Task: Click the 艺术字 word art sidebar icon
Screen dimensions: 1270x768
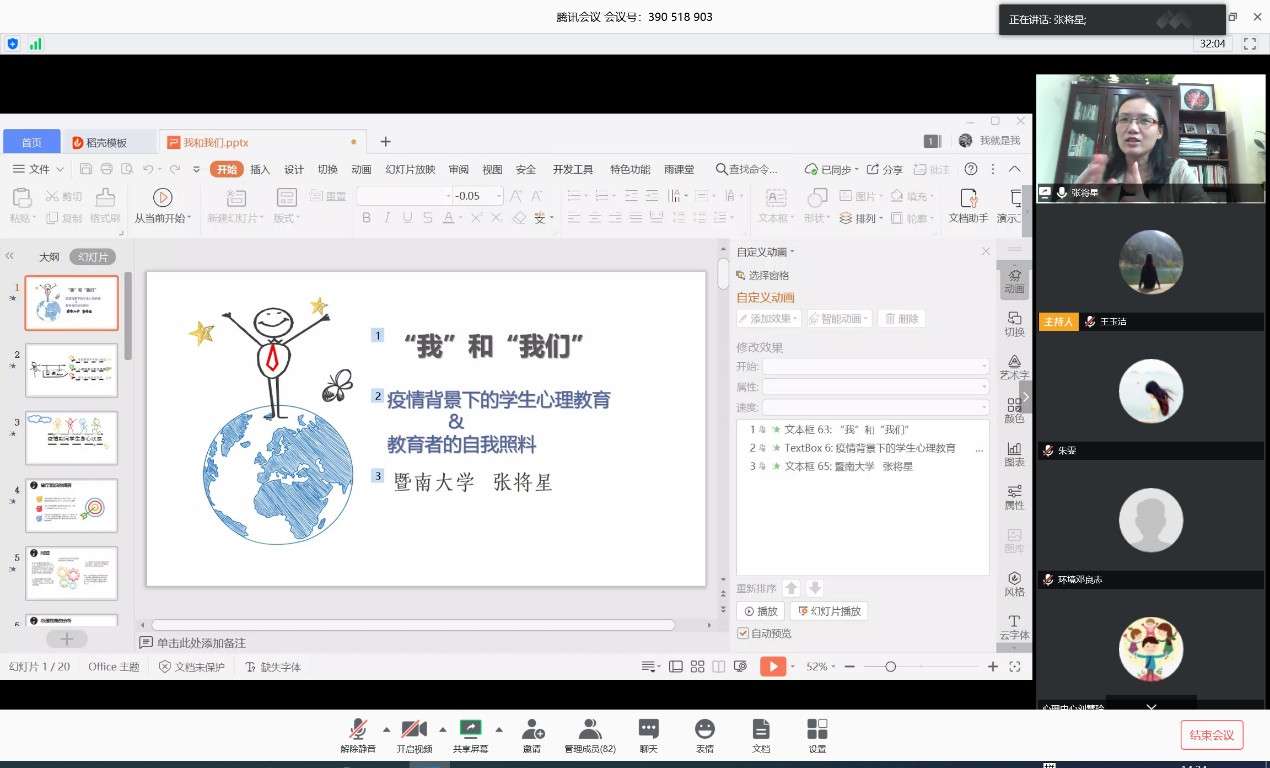Action: (1014, 365)
